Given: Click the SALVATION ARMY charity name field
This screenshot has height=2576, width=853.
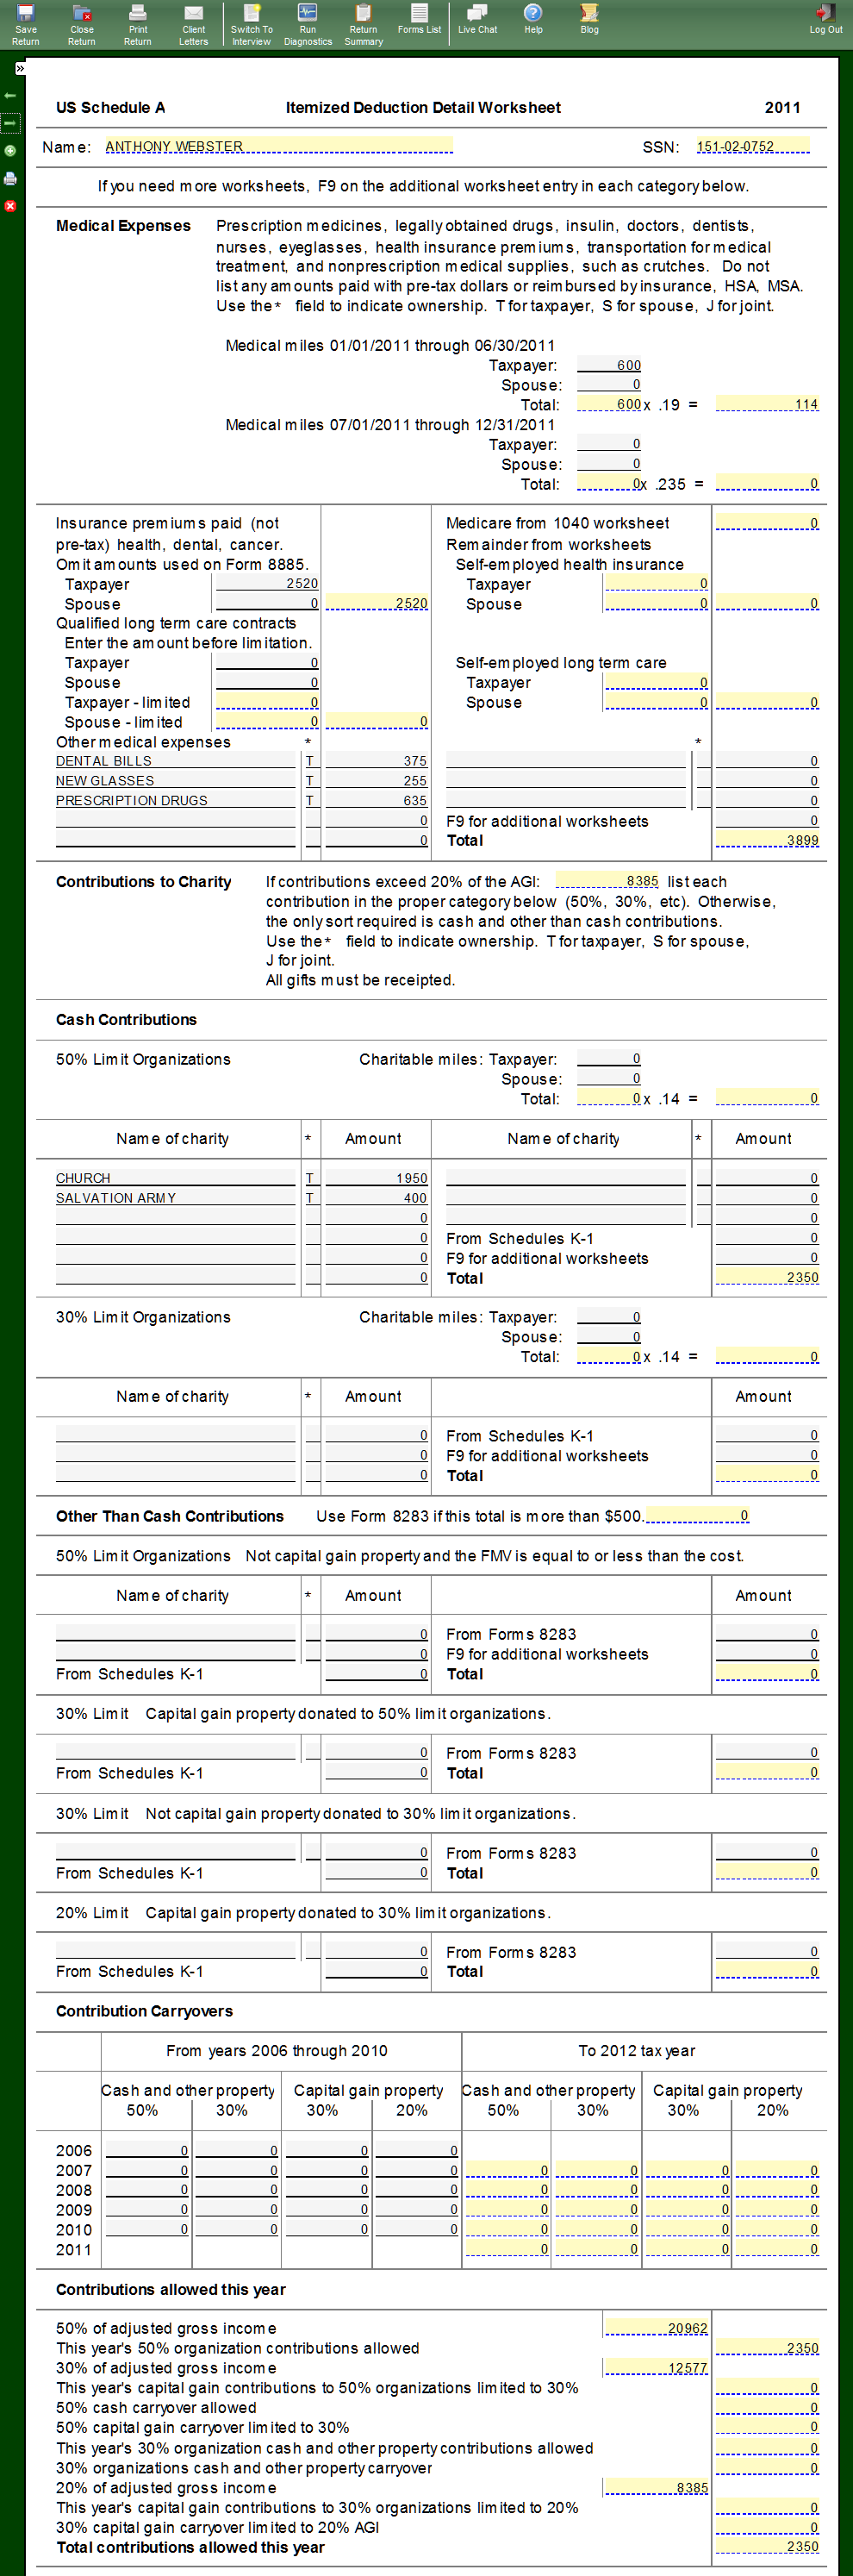Looking at the screenshot, I should [x=116, y=1198].
